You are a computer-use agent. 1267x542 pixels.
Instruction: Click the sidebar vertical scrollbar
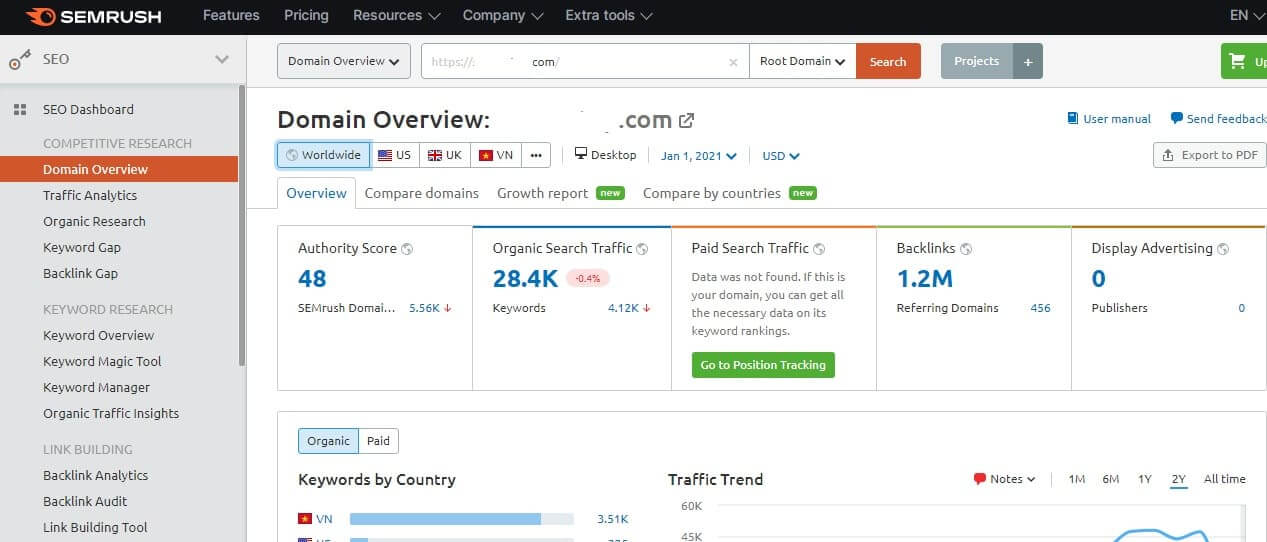point(242,225)
